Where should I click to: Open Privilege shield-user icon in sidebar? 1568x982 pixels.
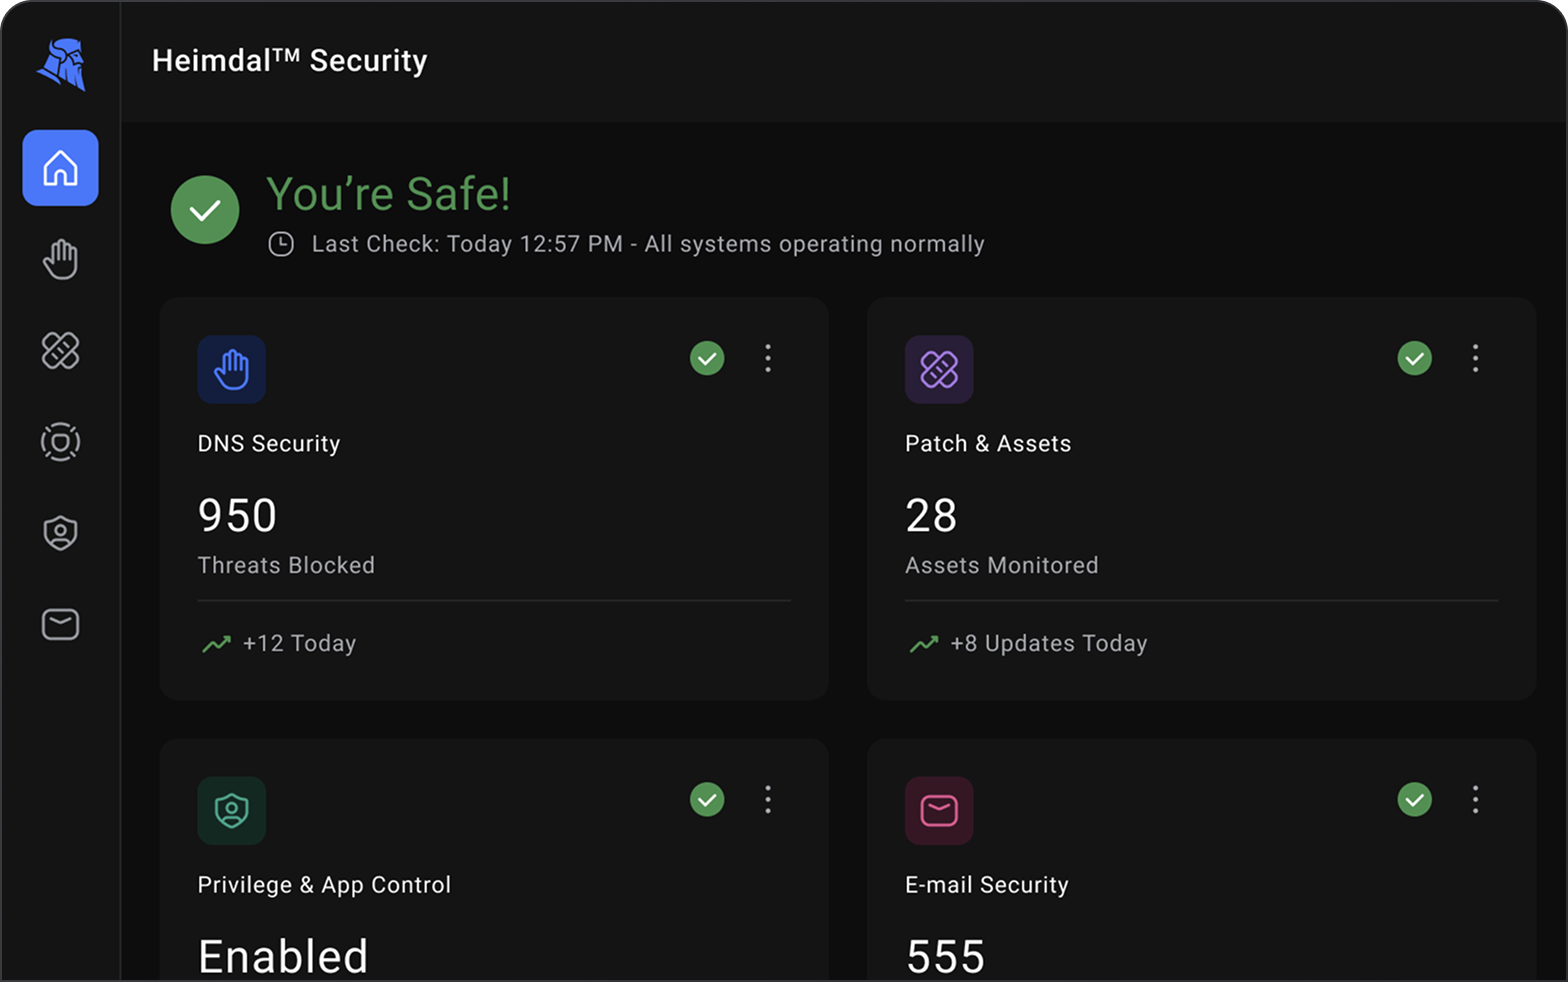click(x=60, y=533)
